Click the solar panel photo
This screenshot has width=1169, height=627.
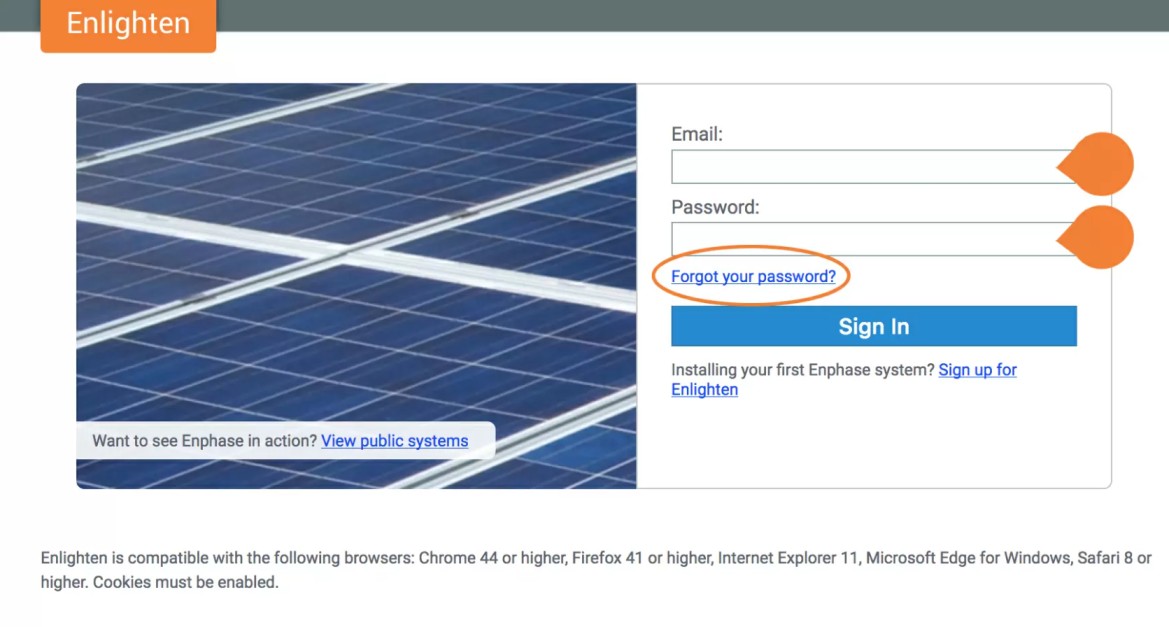pos(356,250)
